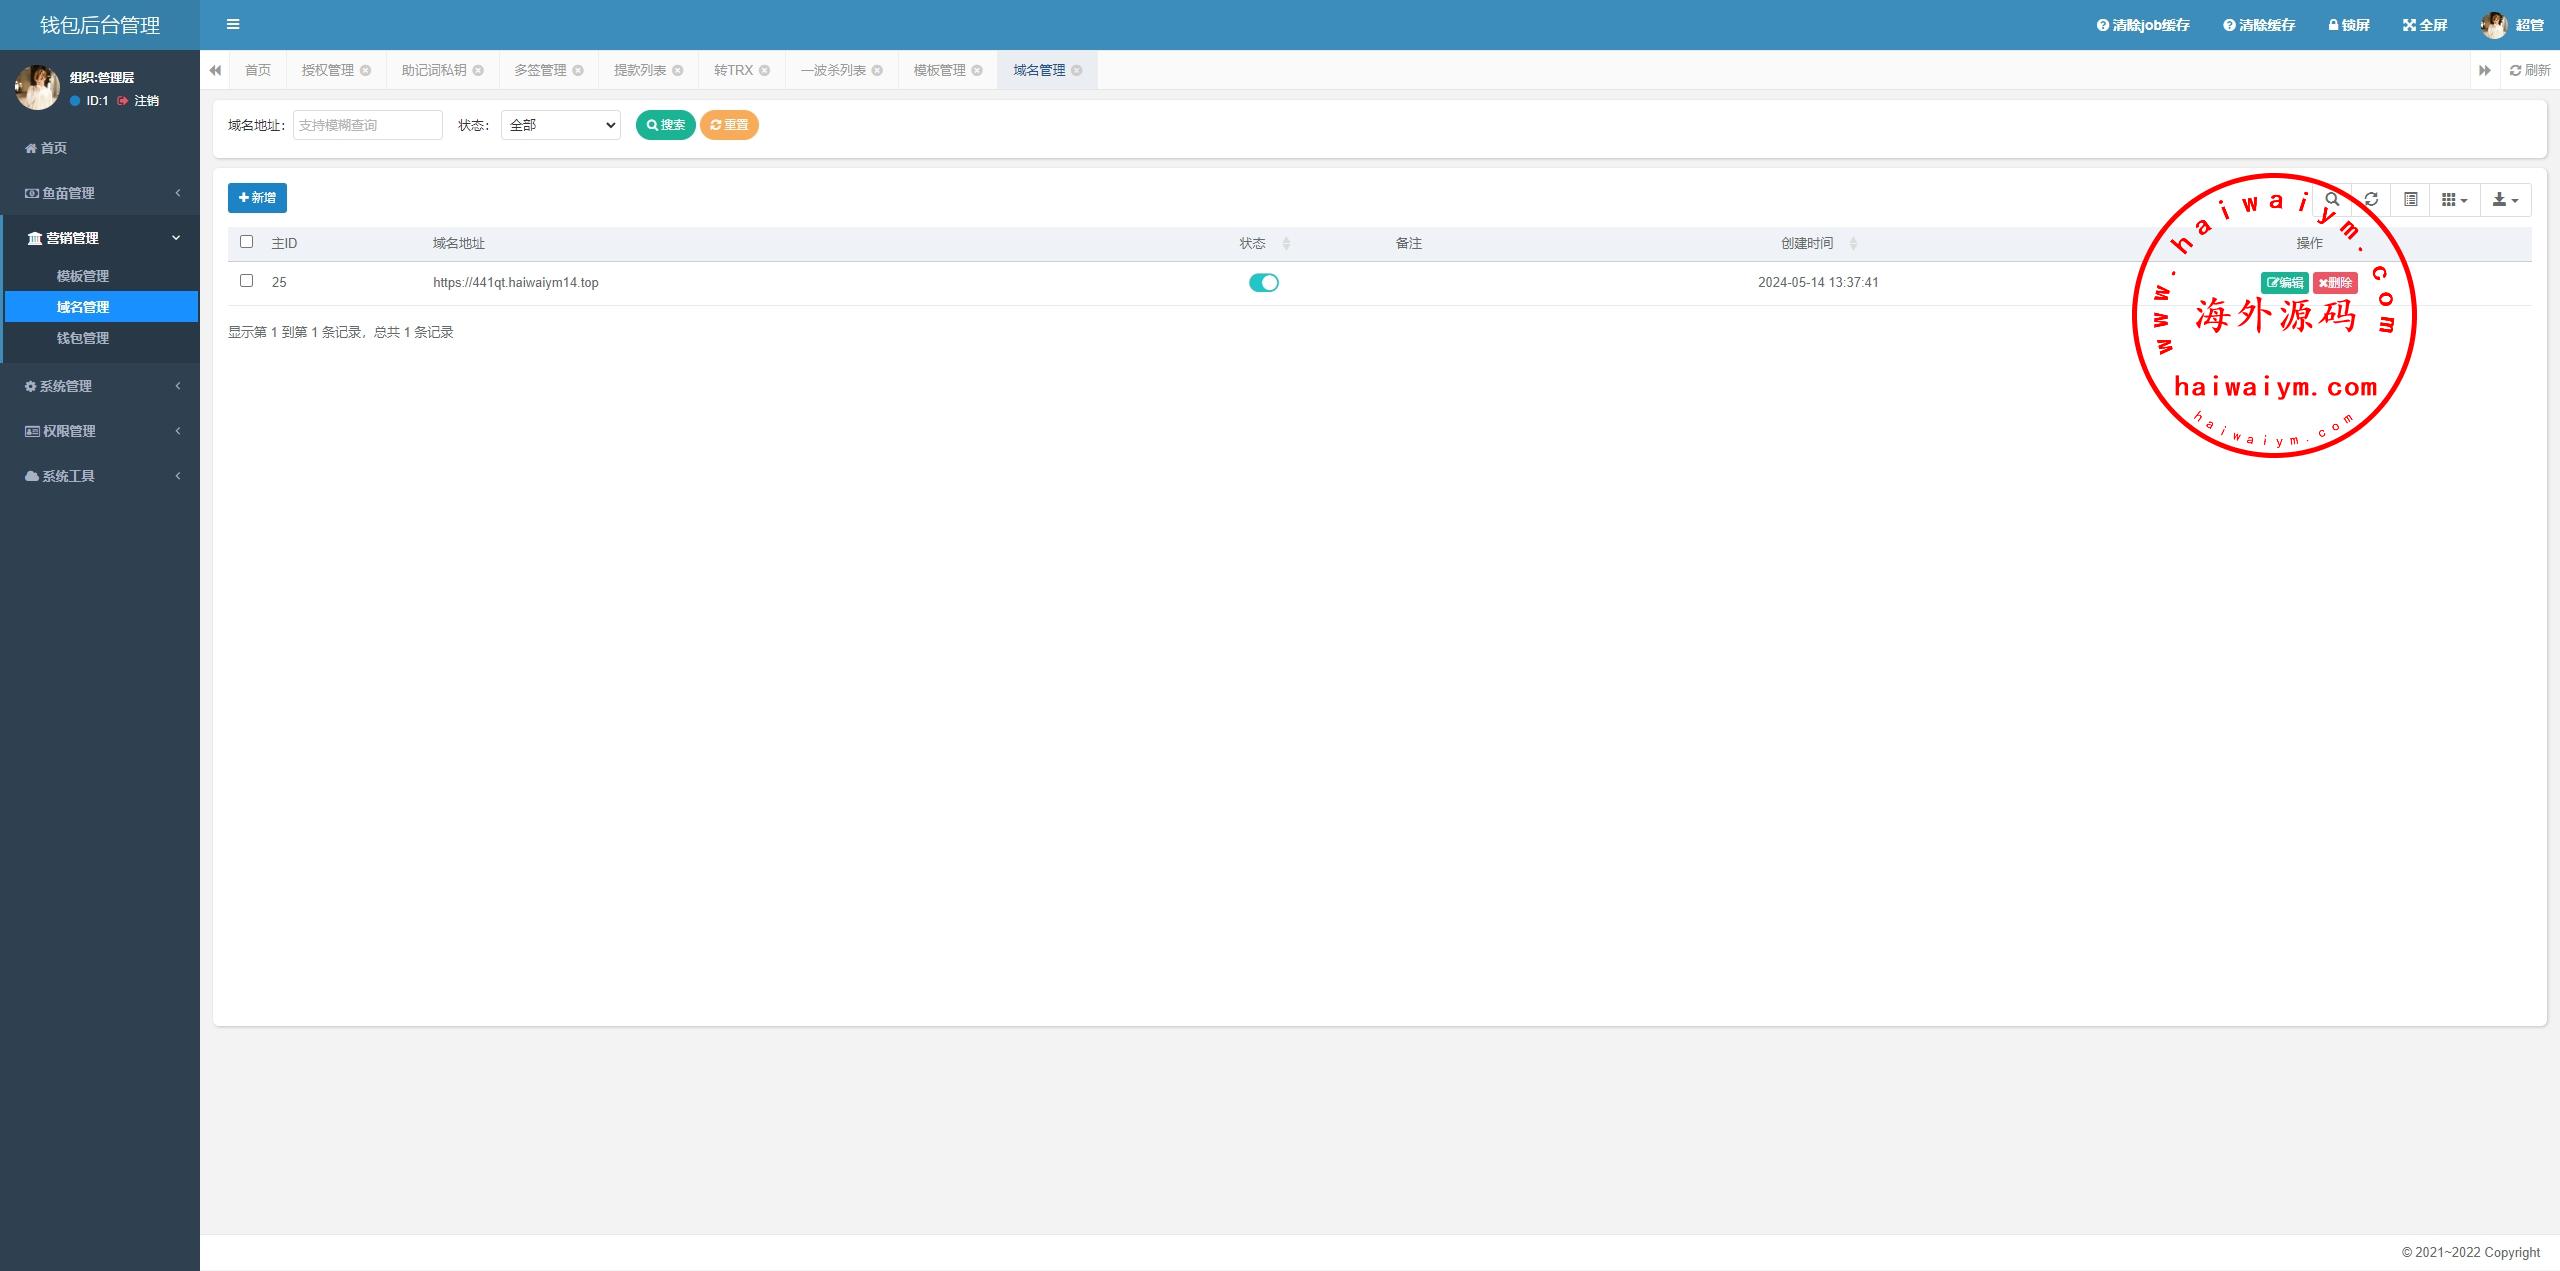Close the 模板管理 tab
Screen dimensions: 2560x1271
point(977,70)
